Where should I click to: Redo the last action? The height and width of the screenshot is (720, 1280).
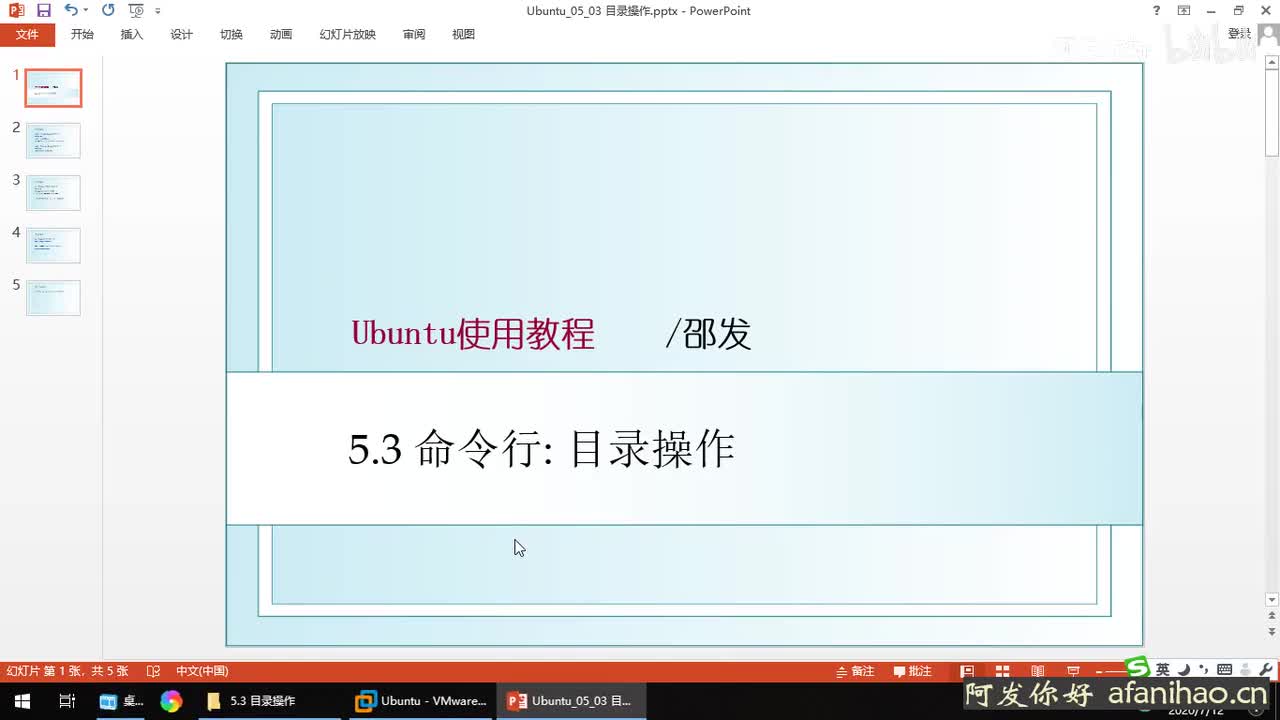click(x=108, y=10)
